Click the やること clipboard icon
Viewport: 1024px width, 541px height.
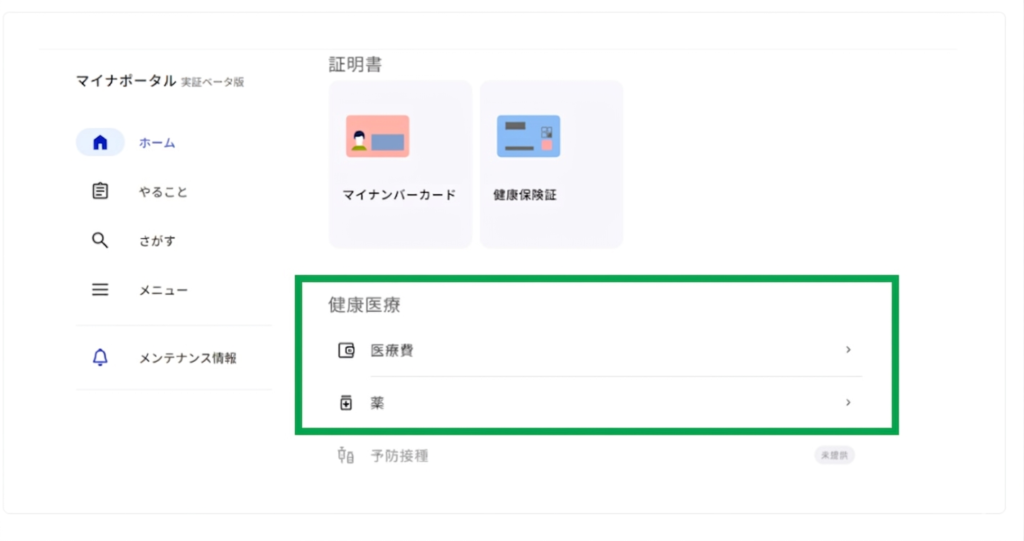[x=100, y=191]
